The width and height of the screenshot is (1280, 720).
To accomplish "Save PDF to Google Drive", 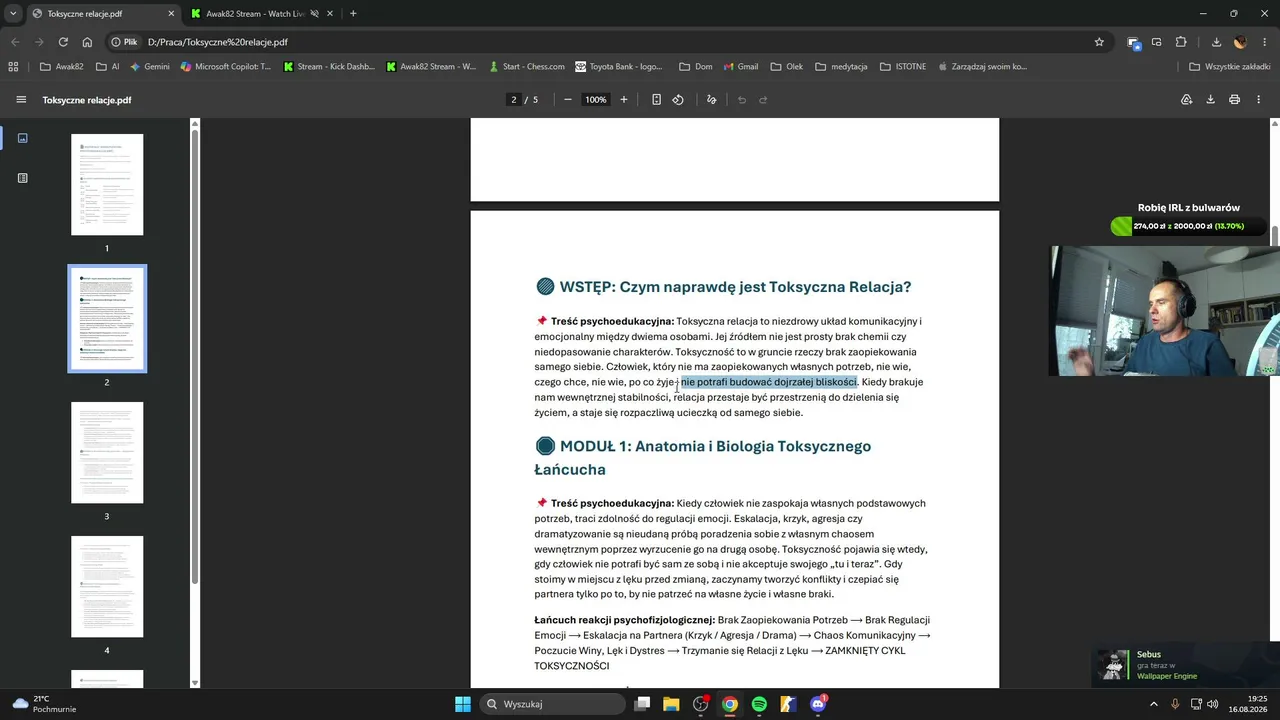I will click(x=1187, y=100).
